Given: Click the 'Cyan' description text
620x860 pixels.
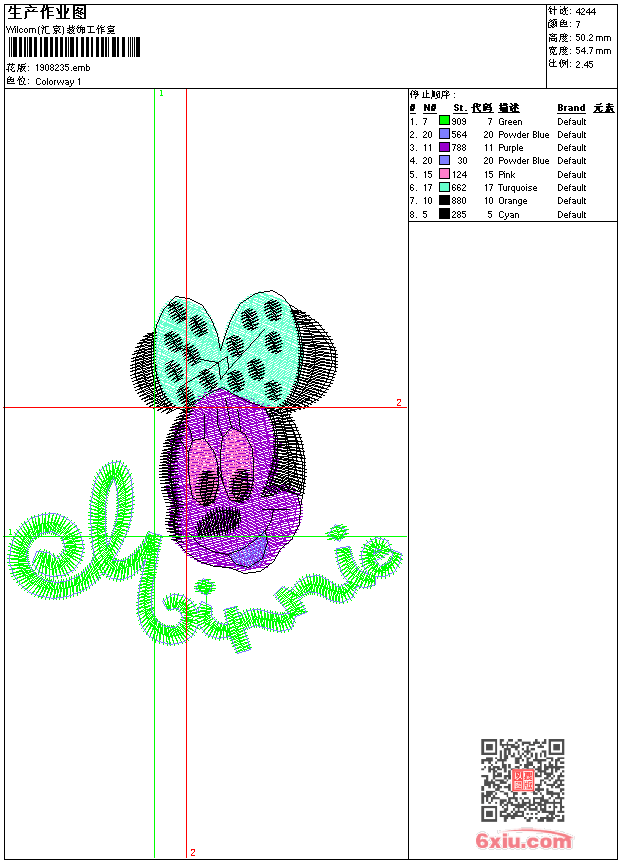Looking at the screenshot, I should click(x=508, y=214).
